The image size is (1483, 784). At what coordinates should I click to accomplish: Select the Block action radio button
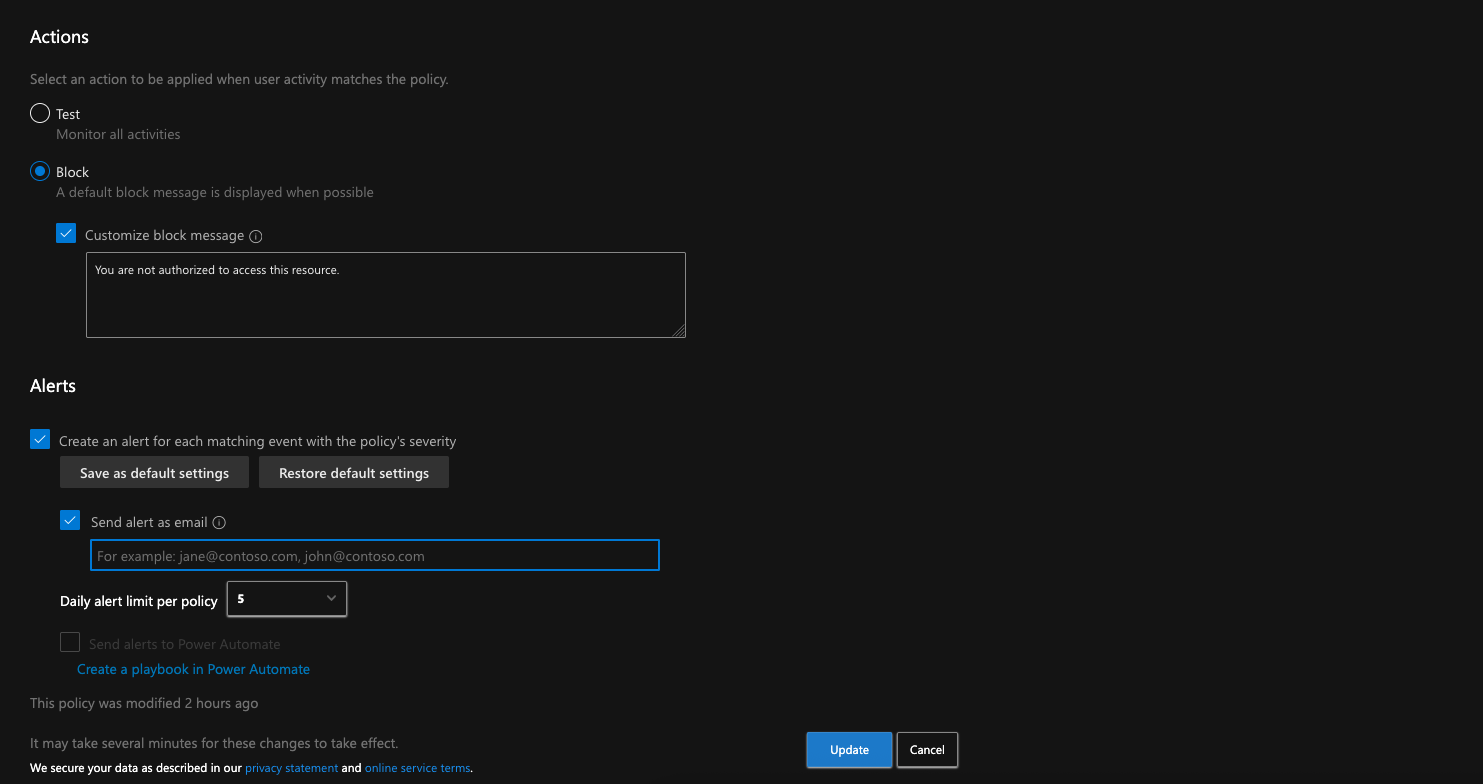tap(40, 170)
